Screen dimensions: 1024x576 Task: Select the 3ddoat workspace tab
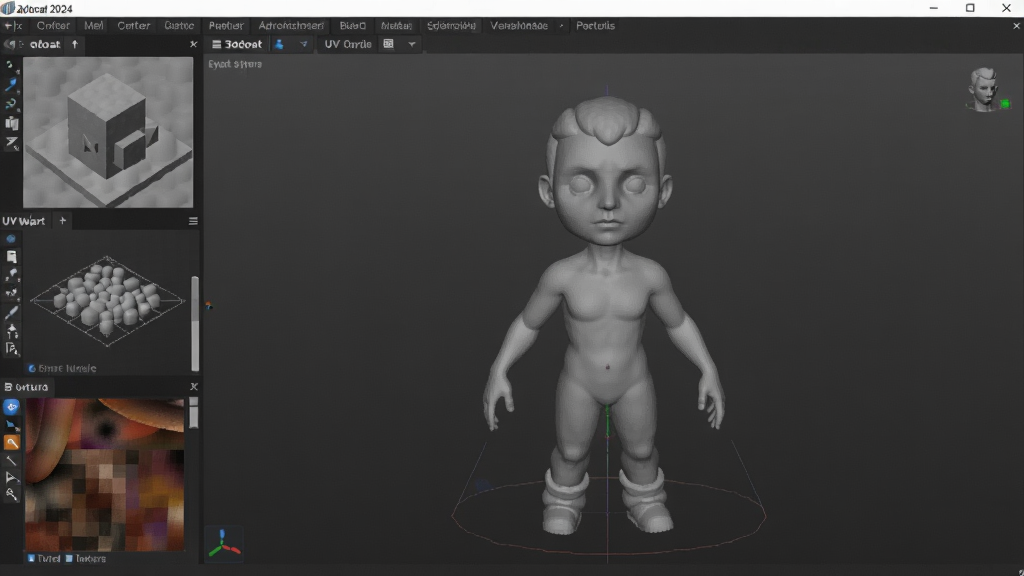236,44
